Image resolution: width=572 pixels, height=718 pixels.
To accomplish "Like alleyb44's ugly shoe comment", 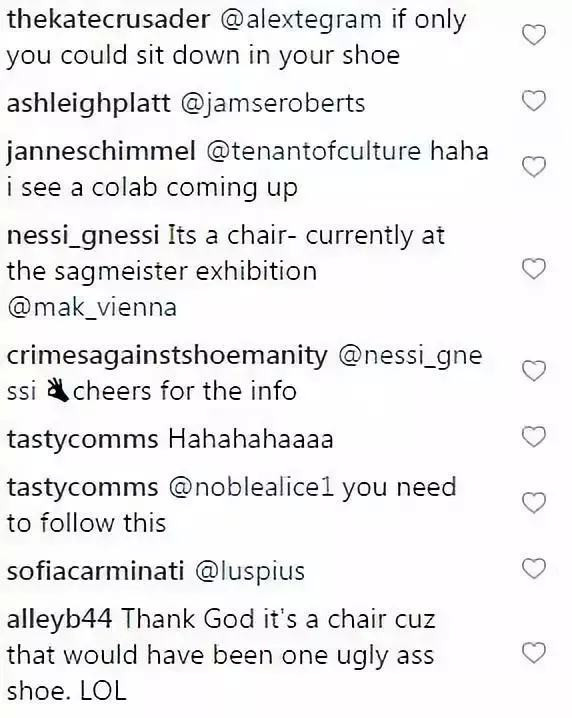I will click(x=534, y=653).
